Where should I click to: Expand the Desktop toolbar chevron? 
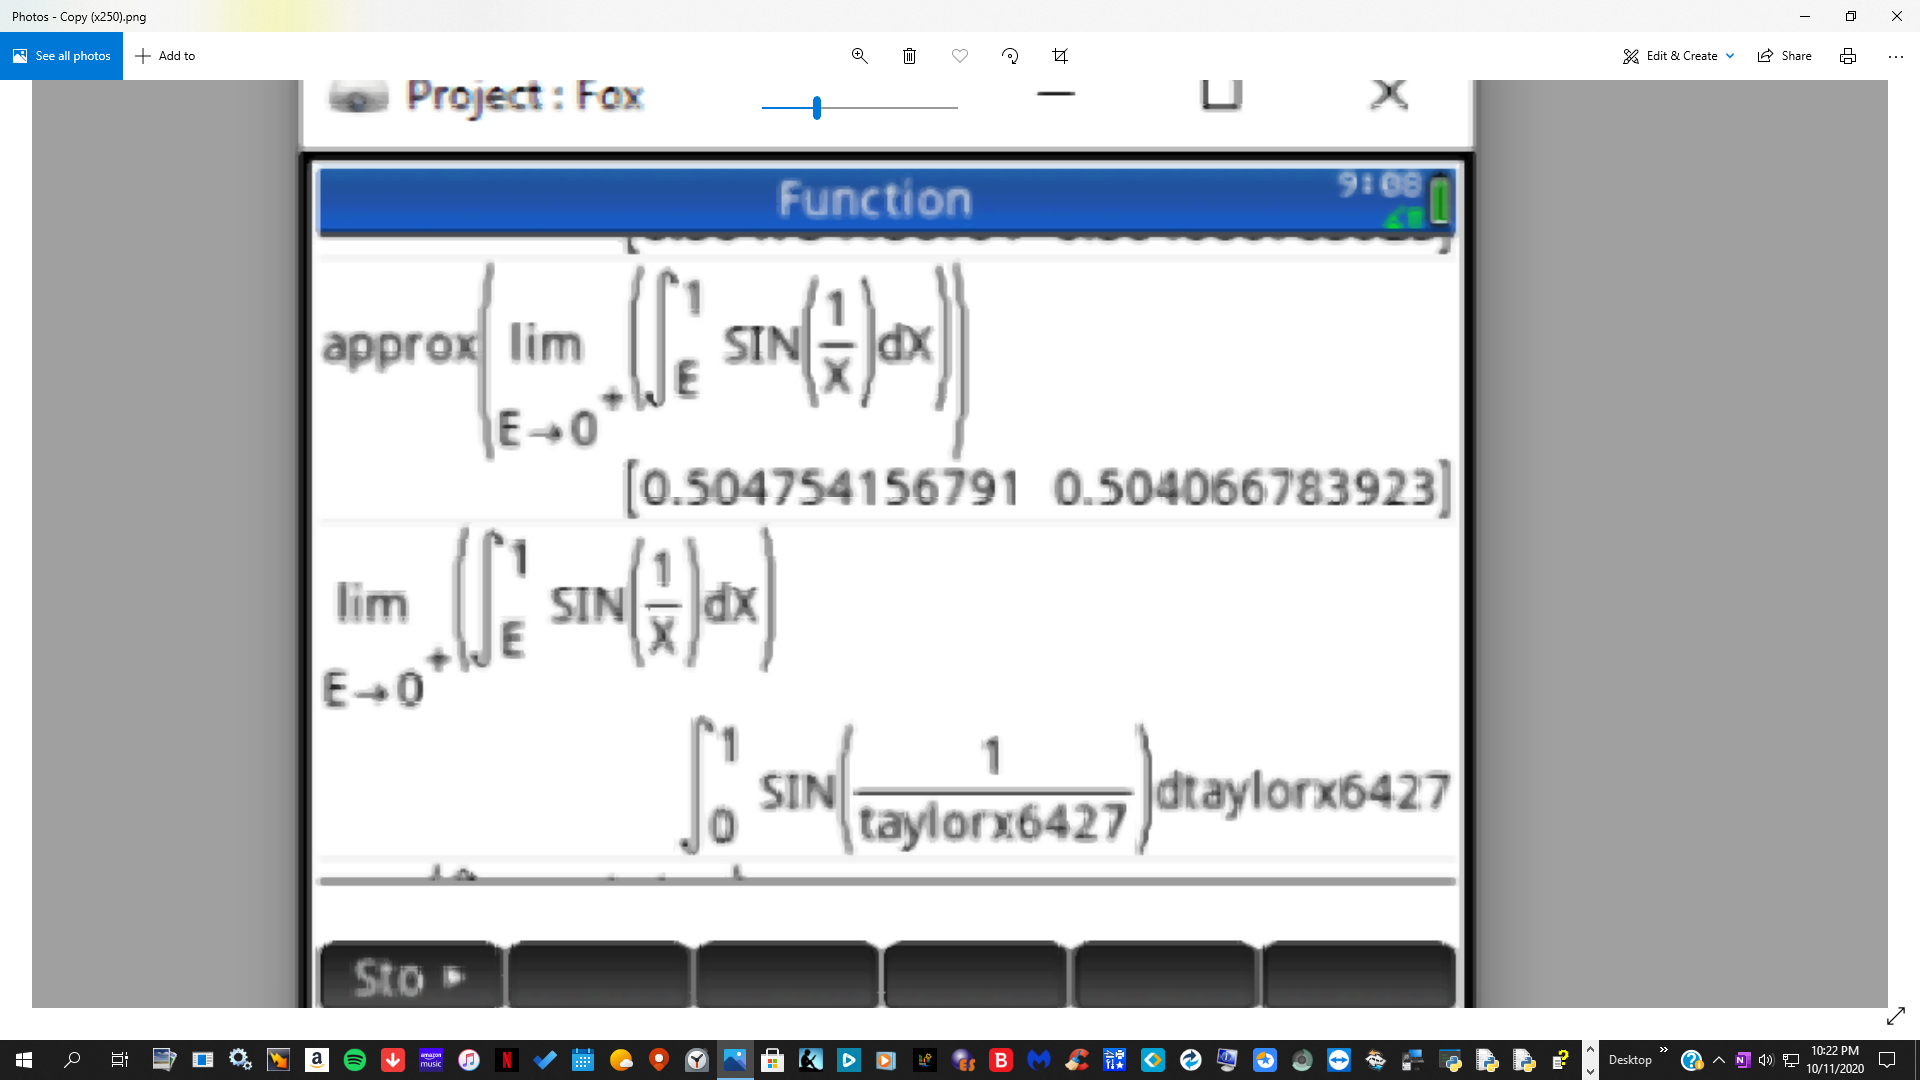click(x=1663, y=1051)
